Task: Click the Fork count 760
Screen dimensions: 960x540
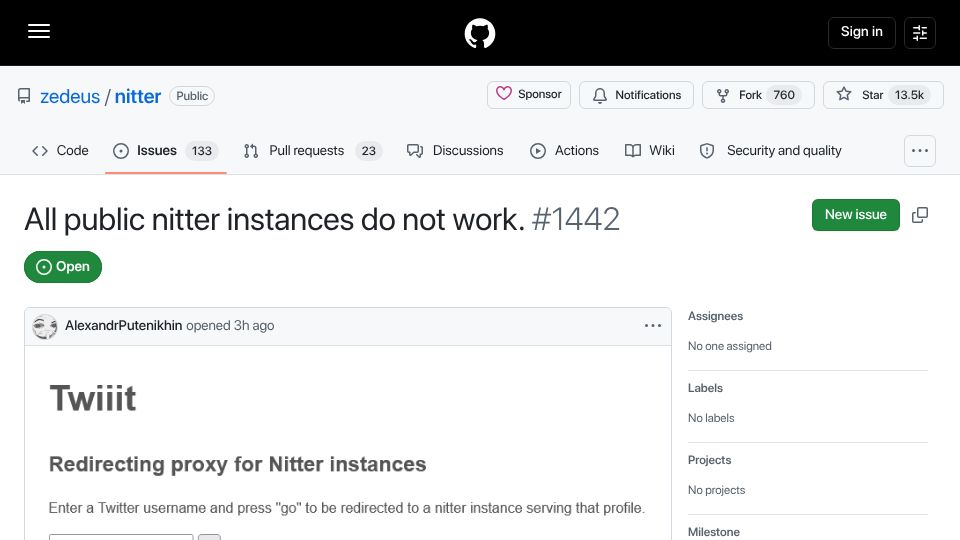Action: pos(784,95)
